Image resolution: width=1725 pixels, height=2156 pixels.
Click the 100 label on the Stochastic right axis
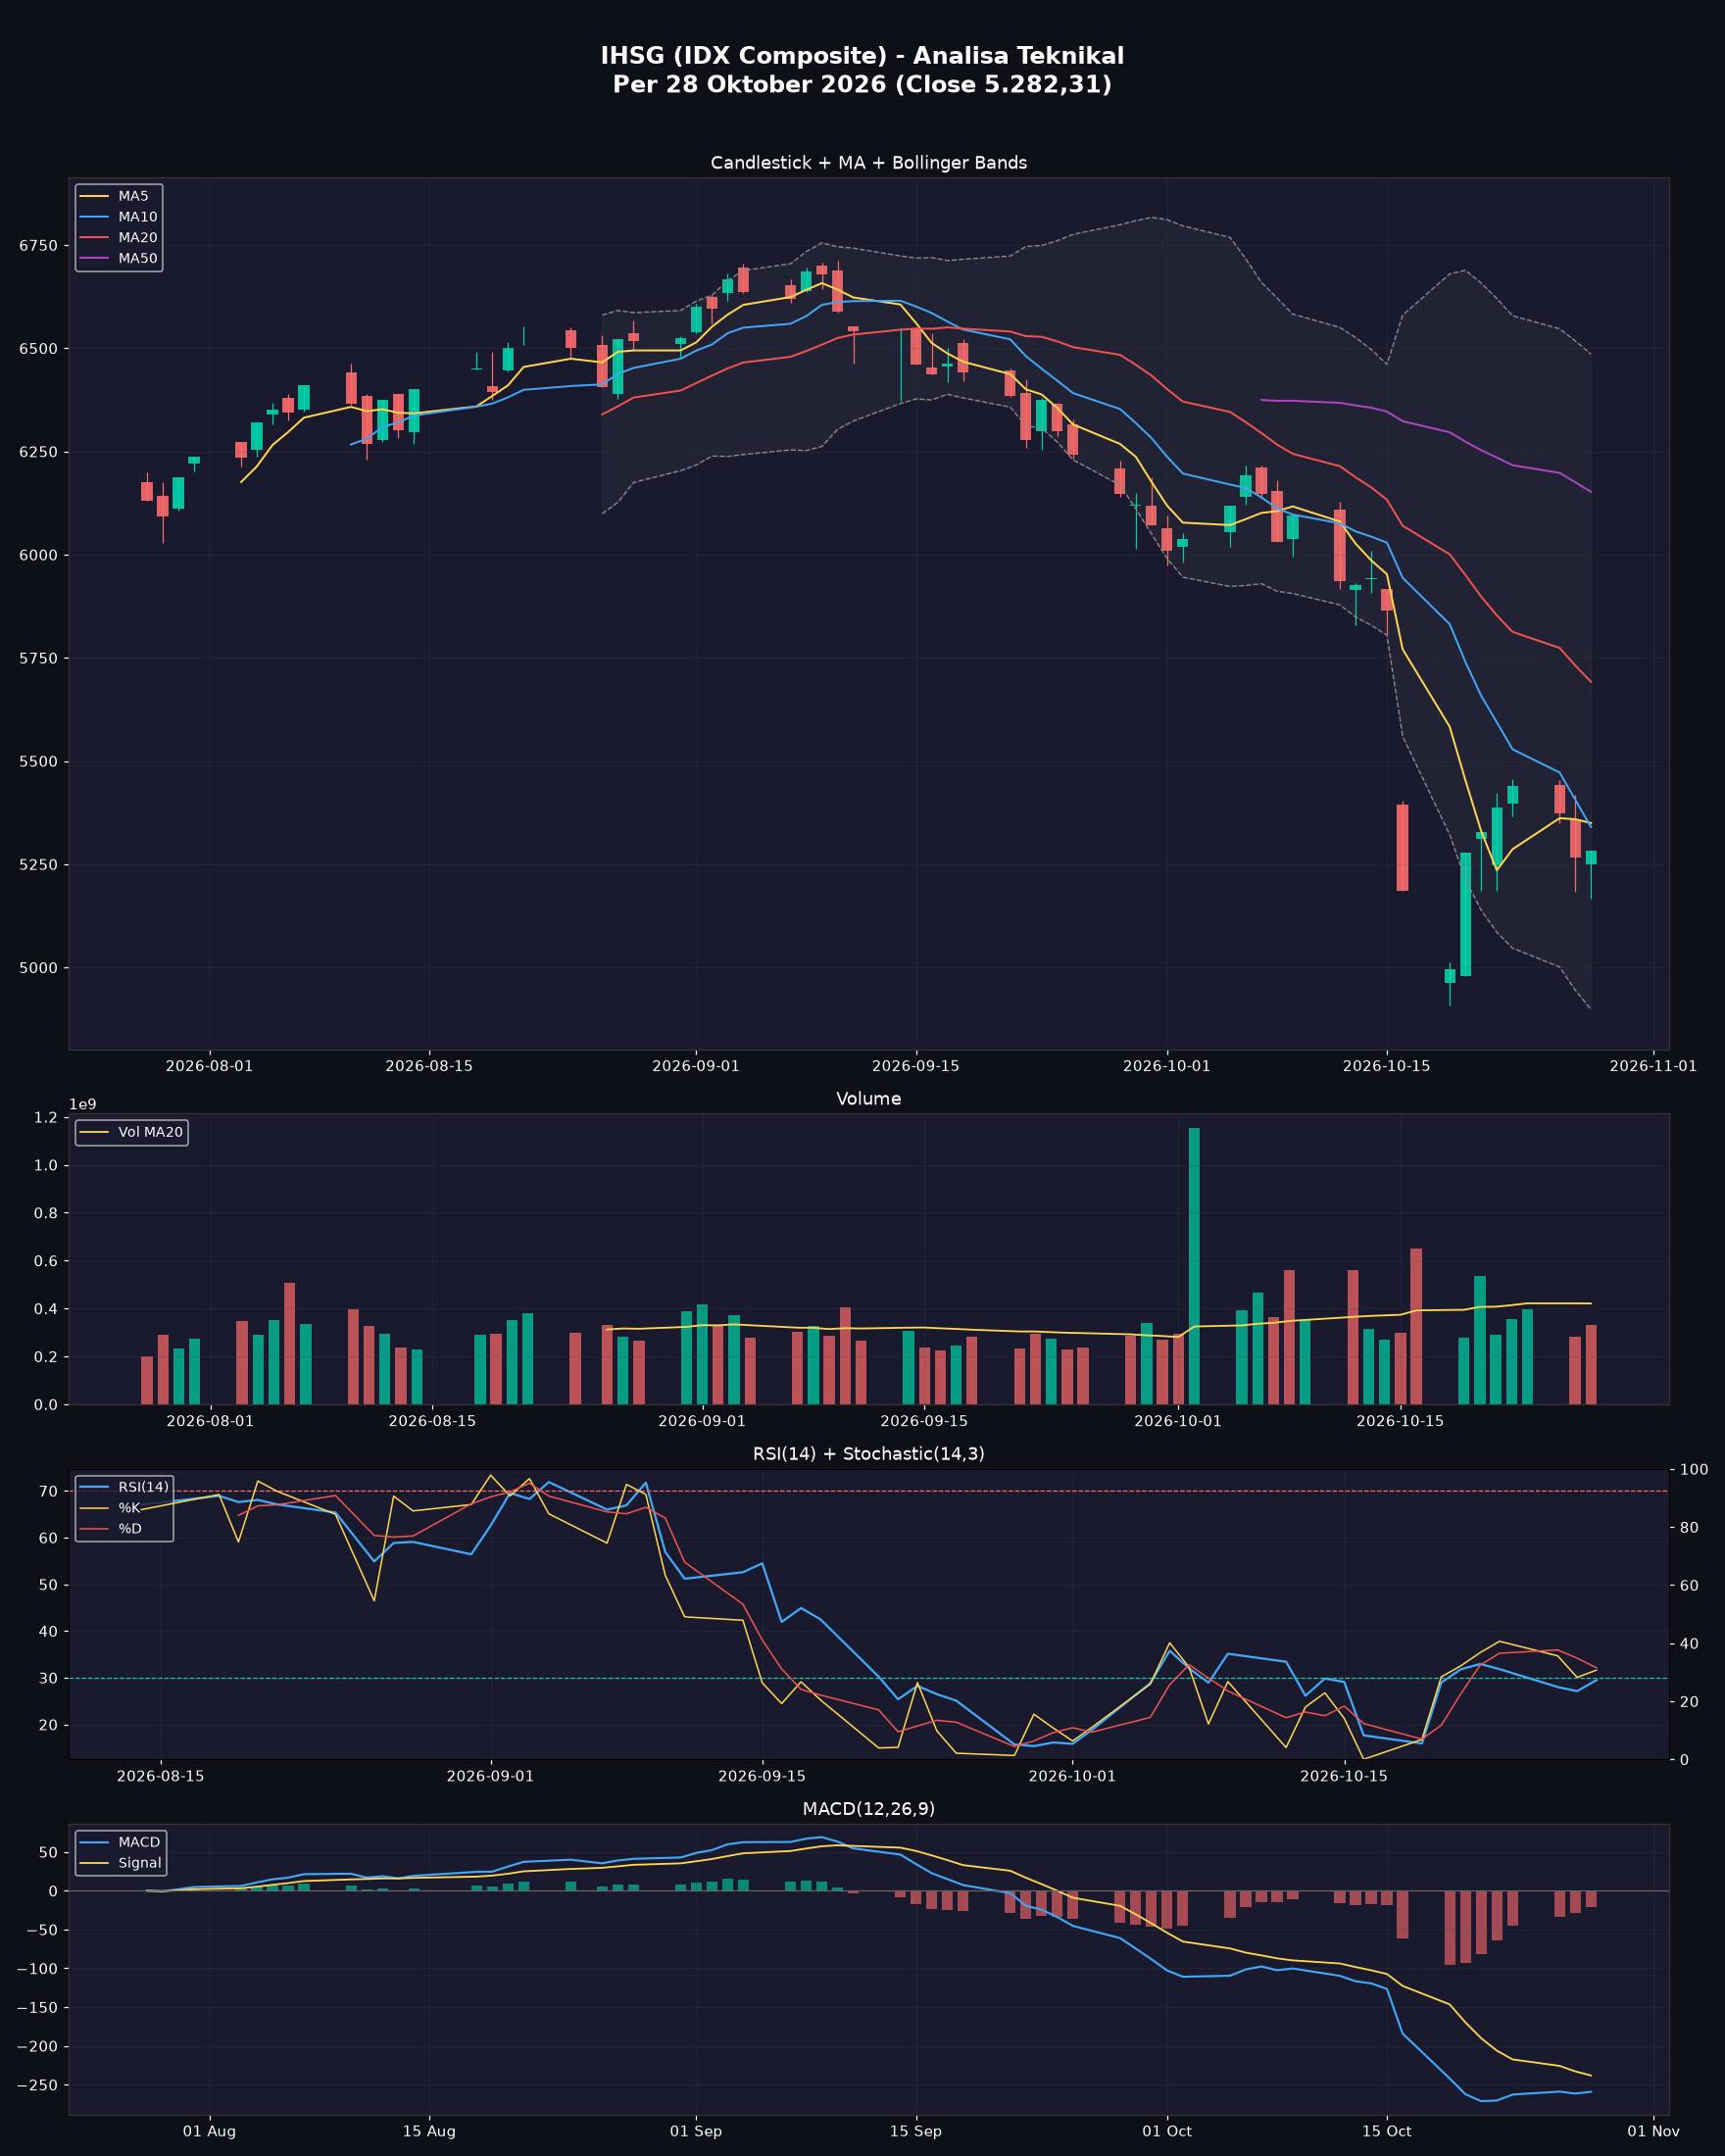click(1694, 1469)
